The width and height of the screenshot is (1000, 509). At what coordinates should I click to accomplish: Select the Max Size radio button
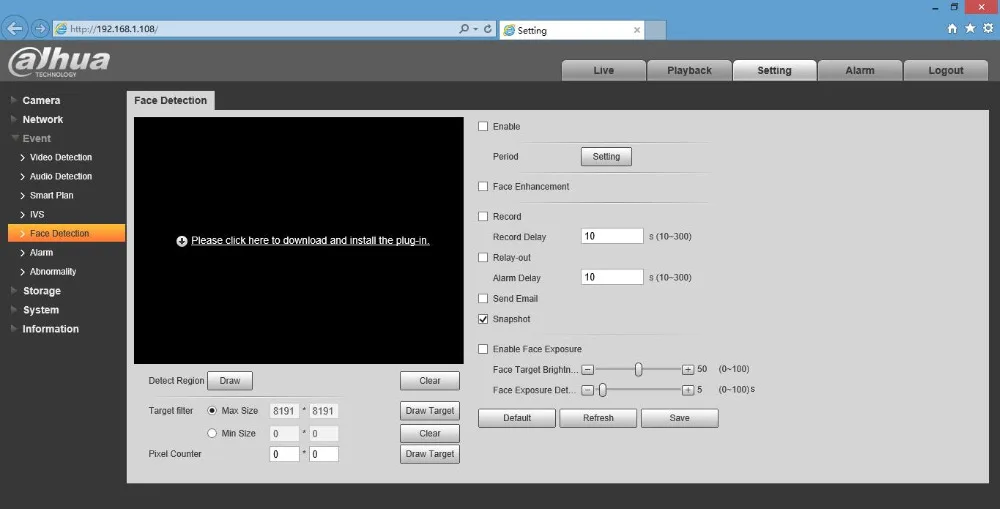coord(212,411)
